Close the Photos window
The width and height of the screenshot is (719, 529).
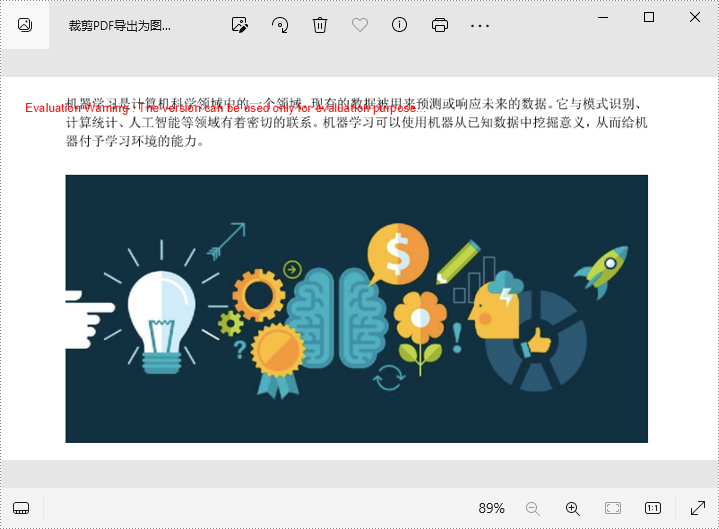coord(695,17)
